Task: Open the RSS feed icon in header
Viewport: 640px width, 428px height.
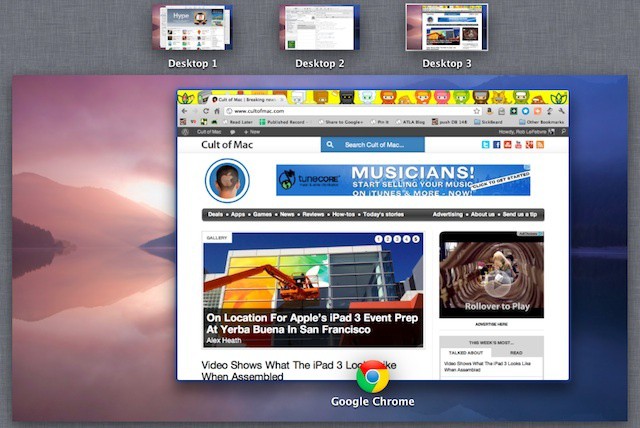Action: pos(540,145)
